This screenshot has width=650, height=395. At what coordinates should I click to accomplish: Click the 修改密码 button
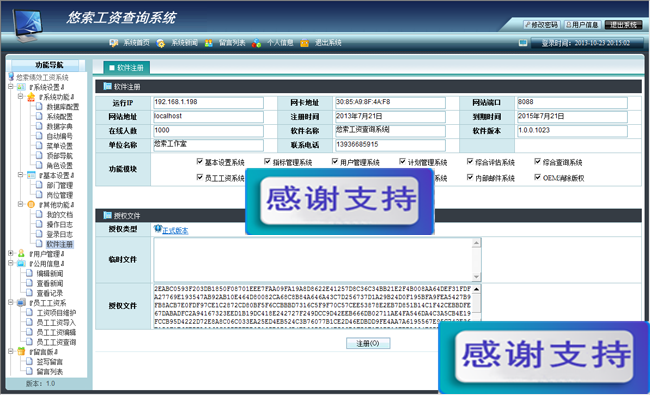[x=541, y=25]
